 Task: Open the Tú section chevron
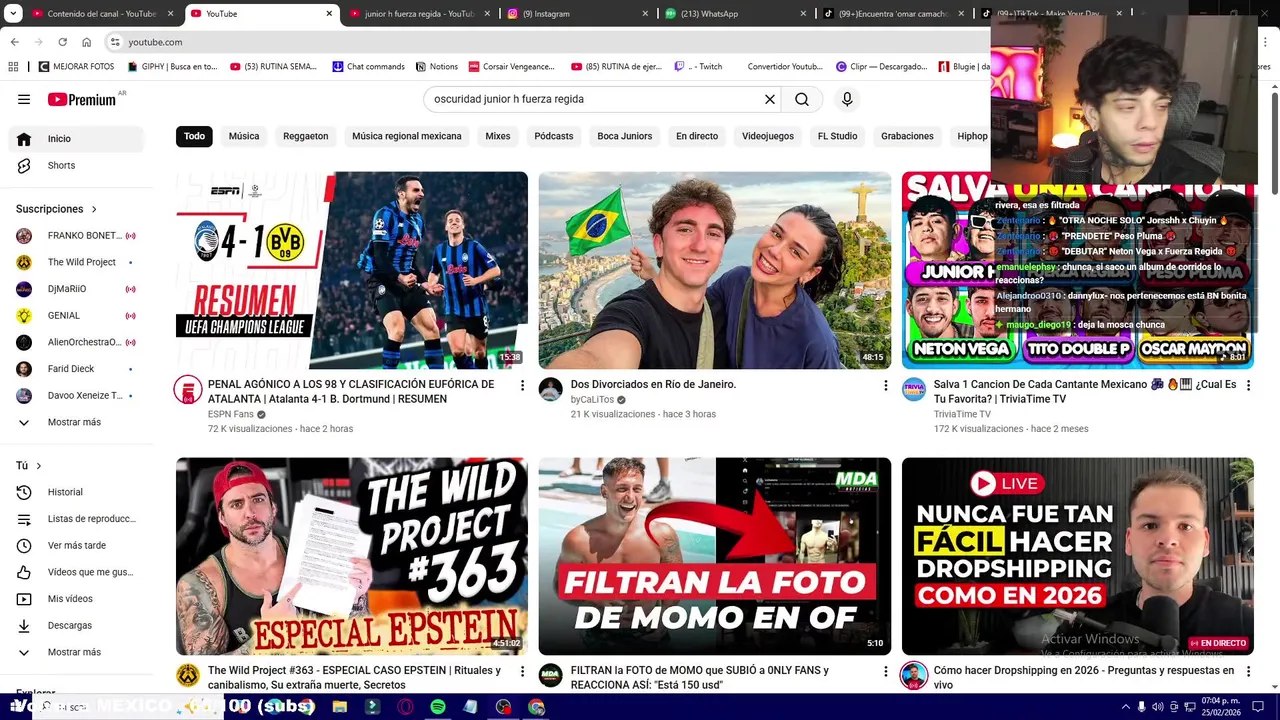tap(39, 466)
